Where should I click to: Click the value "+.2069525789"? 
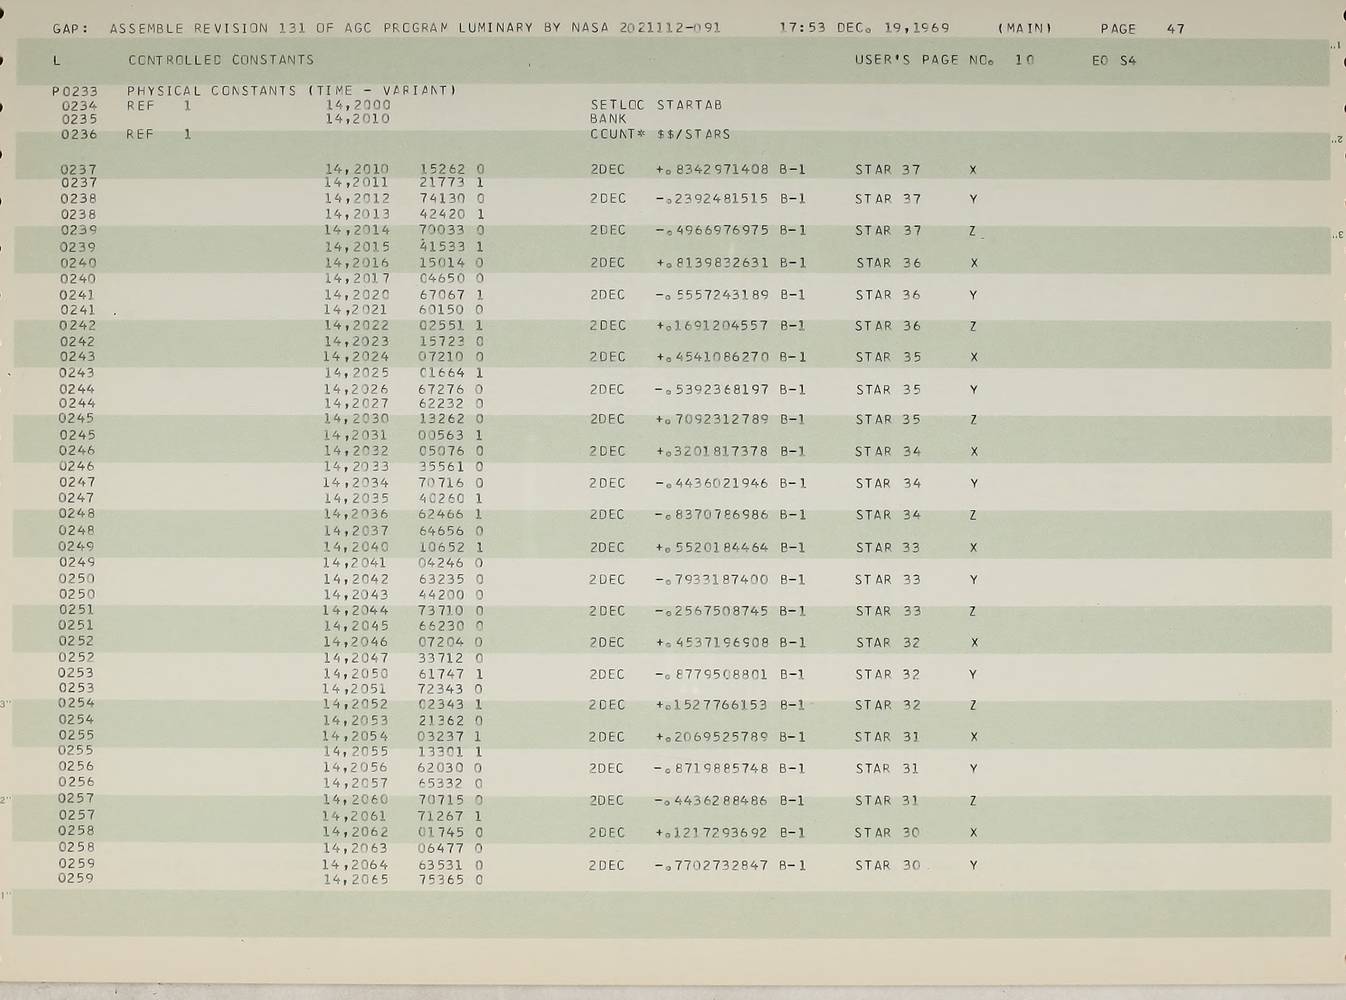pos(712,736)
